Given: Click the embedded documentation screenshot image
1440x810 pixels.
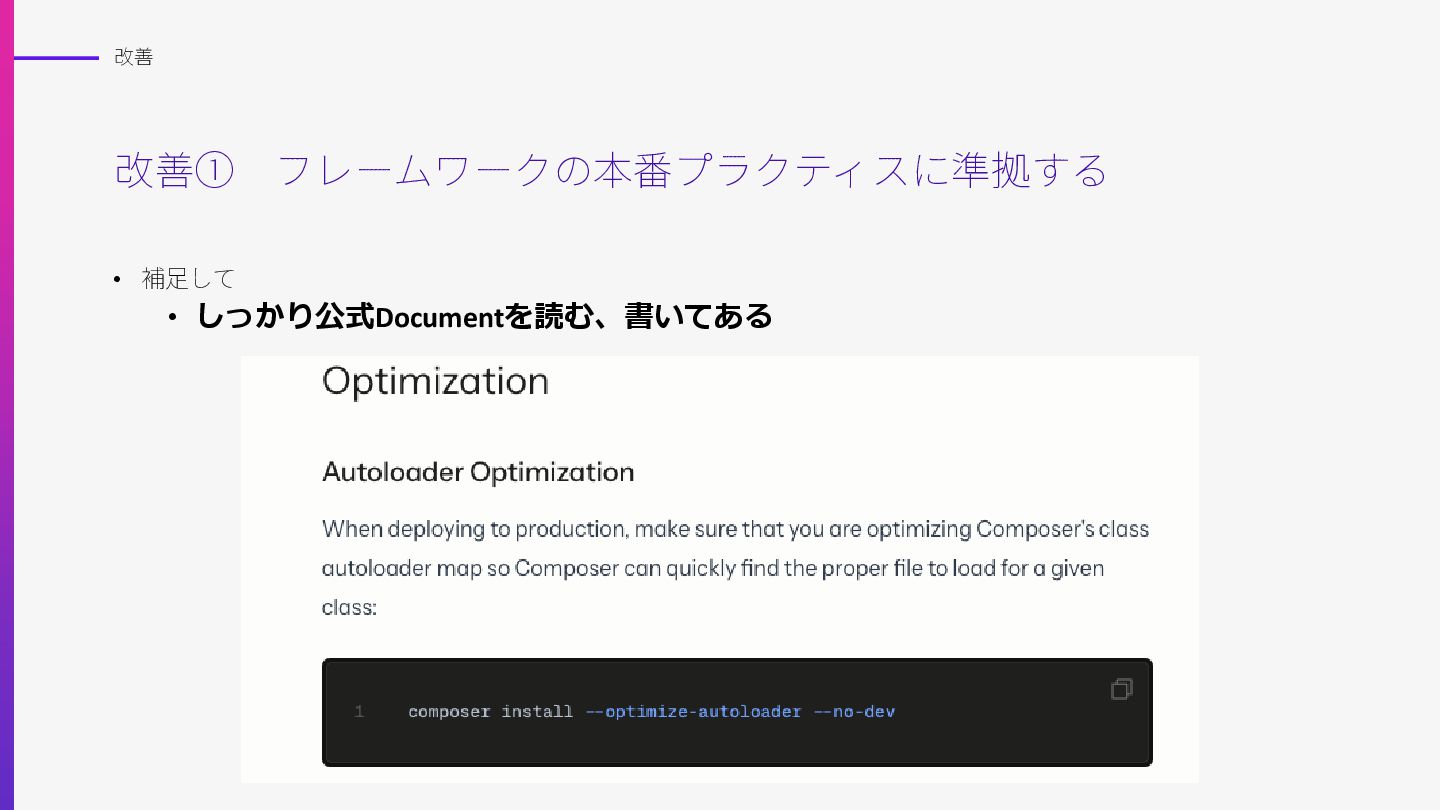Looking at the screenshot, I should (x=720, y=569).
